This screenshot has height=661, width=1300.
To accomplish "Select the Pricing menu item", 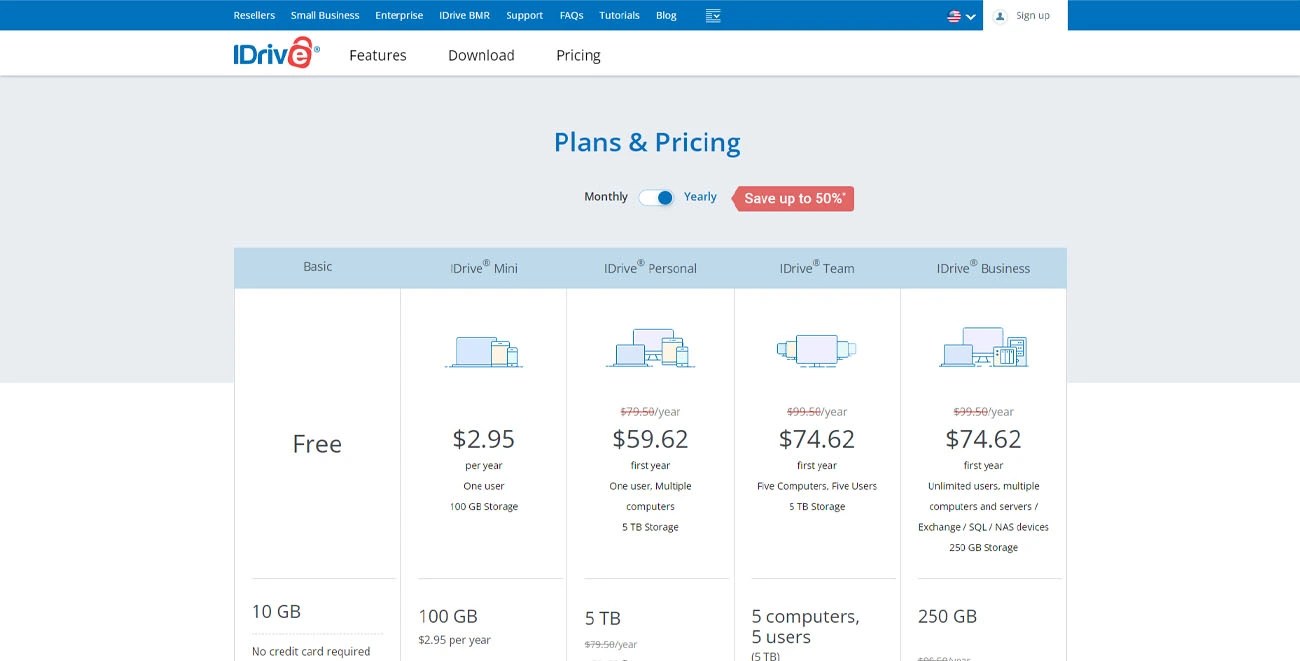I will tap(578, 55).
